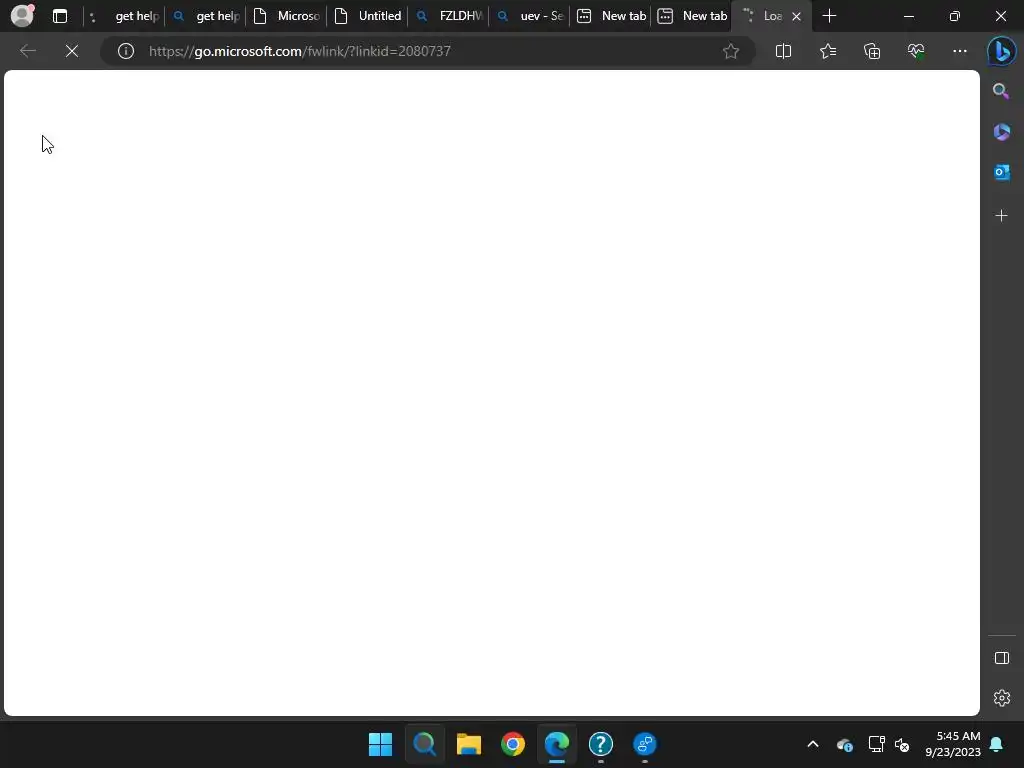Switch to first 'get help' tab
1024x768 pixels.
(x=124, y=16)
